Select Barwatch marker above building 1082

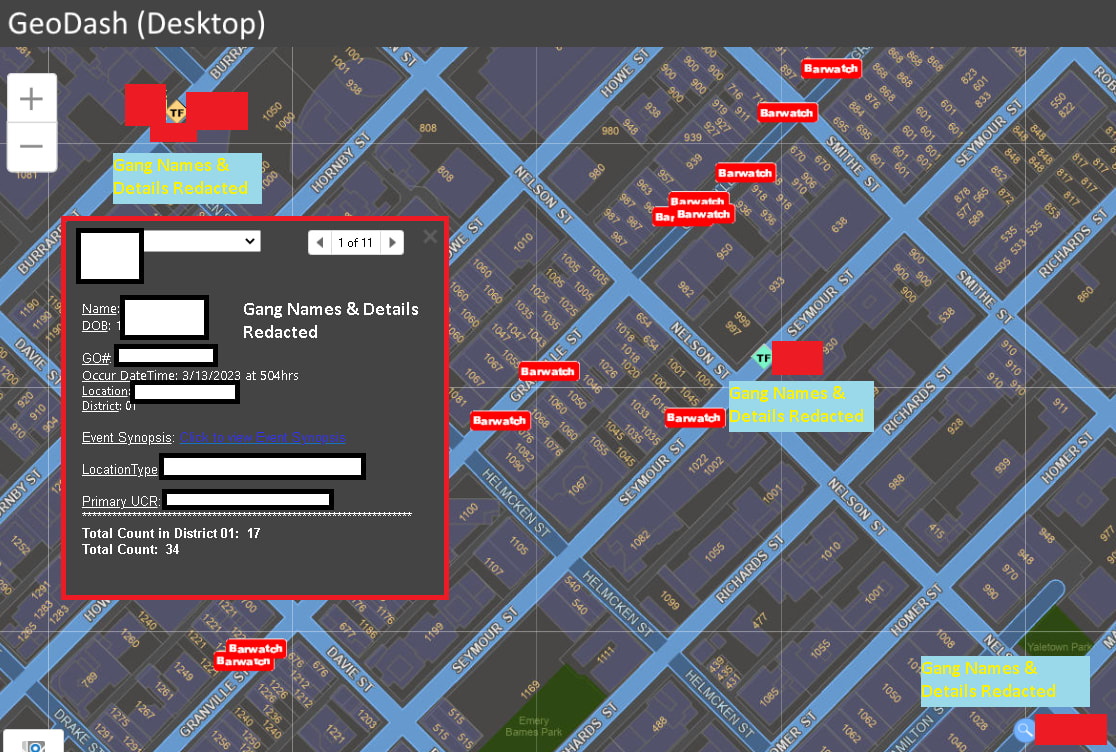[x=500, y=420]
